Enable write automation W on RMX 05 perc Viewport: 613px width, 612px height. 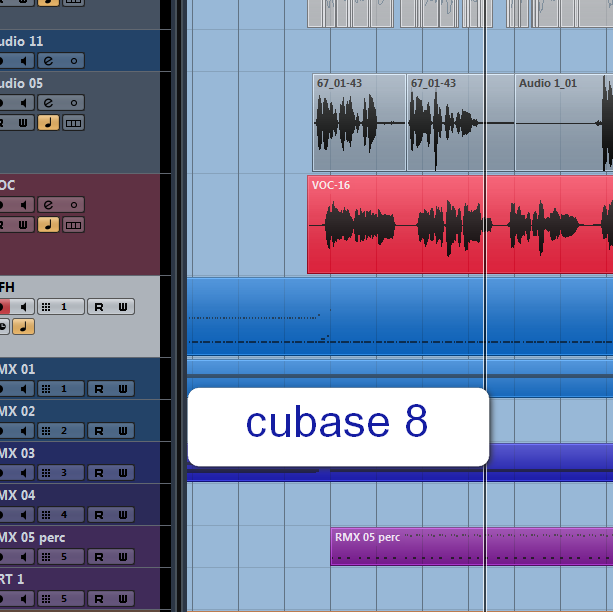click(123, 557)
